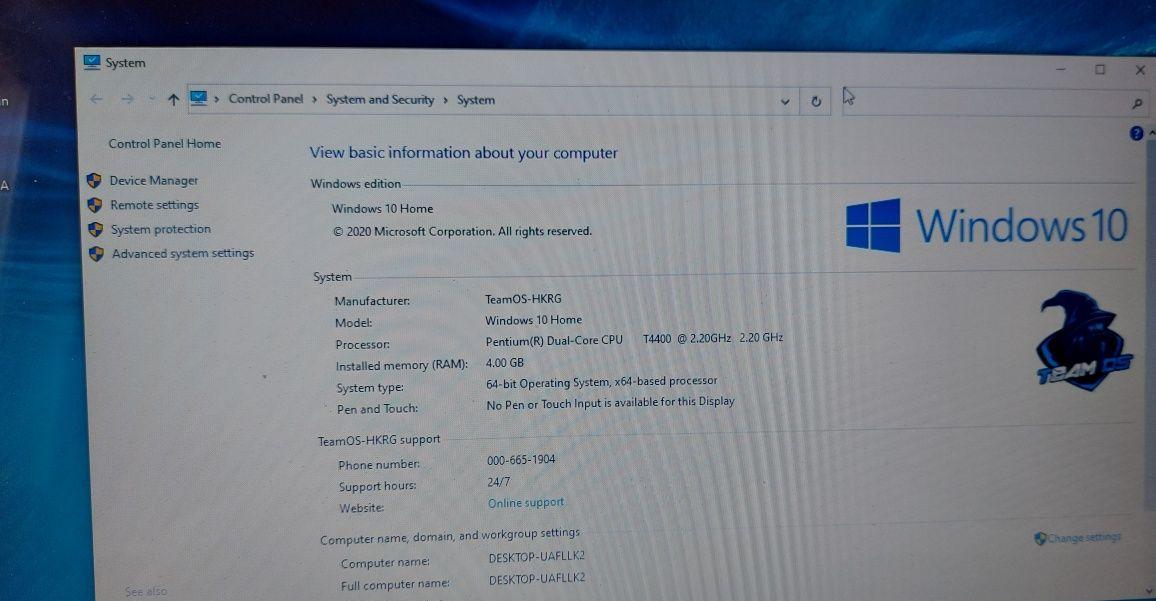The width and height of the screenshot is (1156, 601).
Task: Click the Online support website link
Action: pos(526,503)
